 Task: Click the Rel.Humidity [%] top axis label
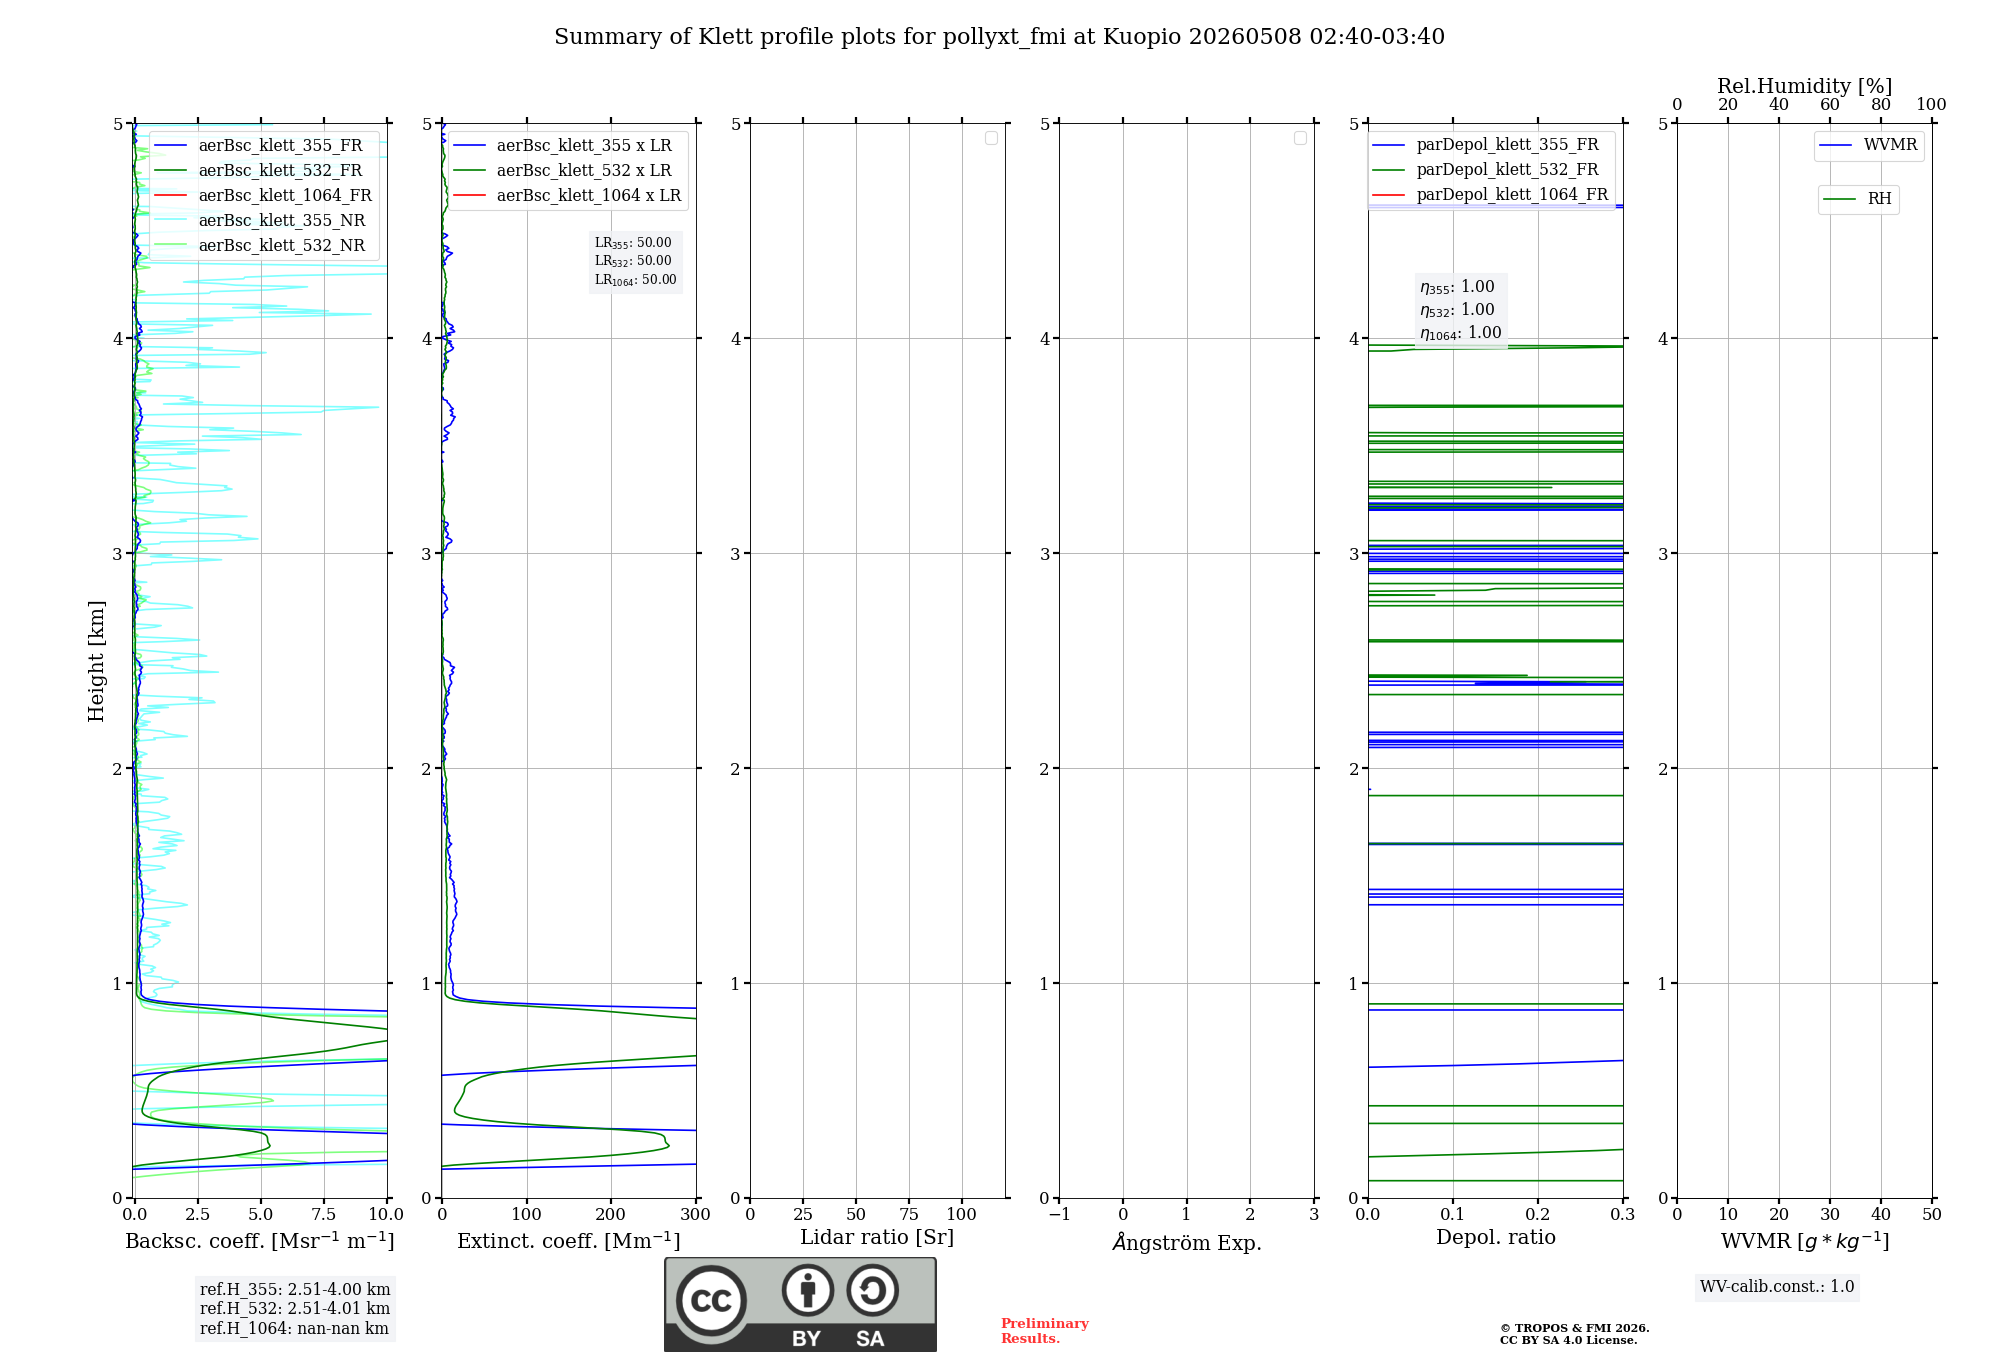click(1805, 86)
